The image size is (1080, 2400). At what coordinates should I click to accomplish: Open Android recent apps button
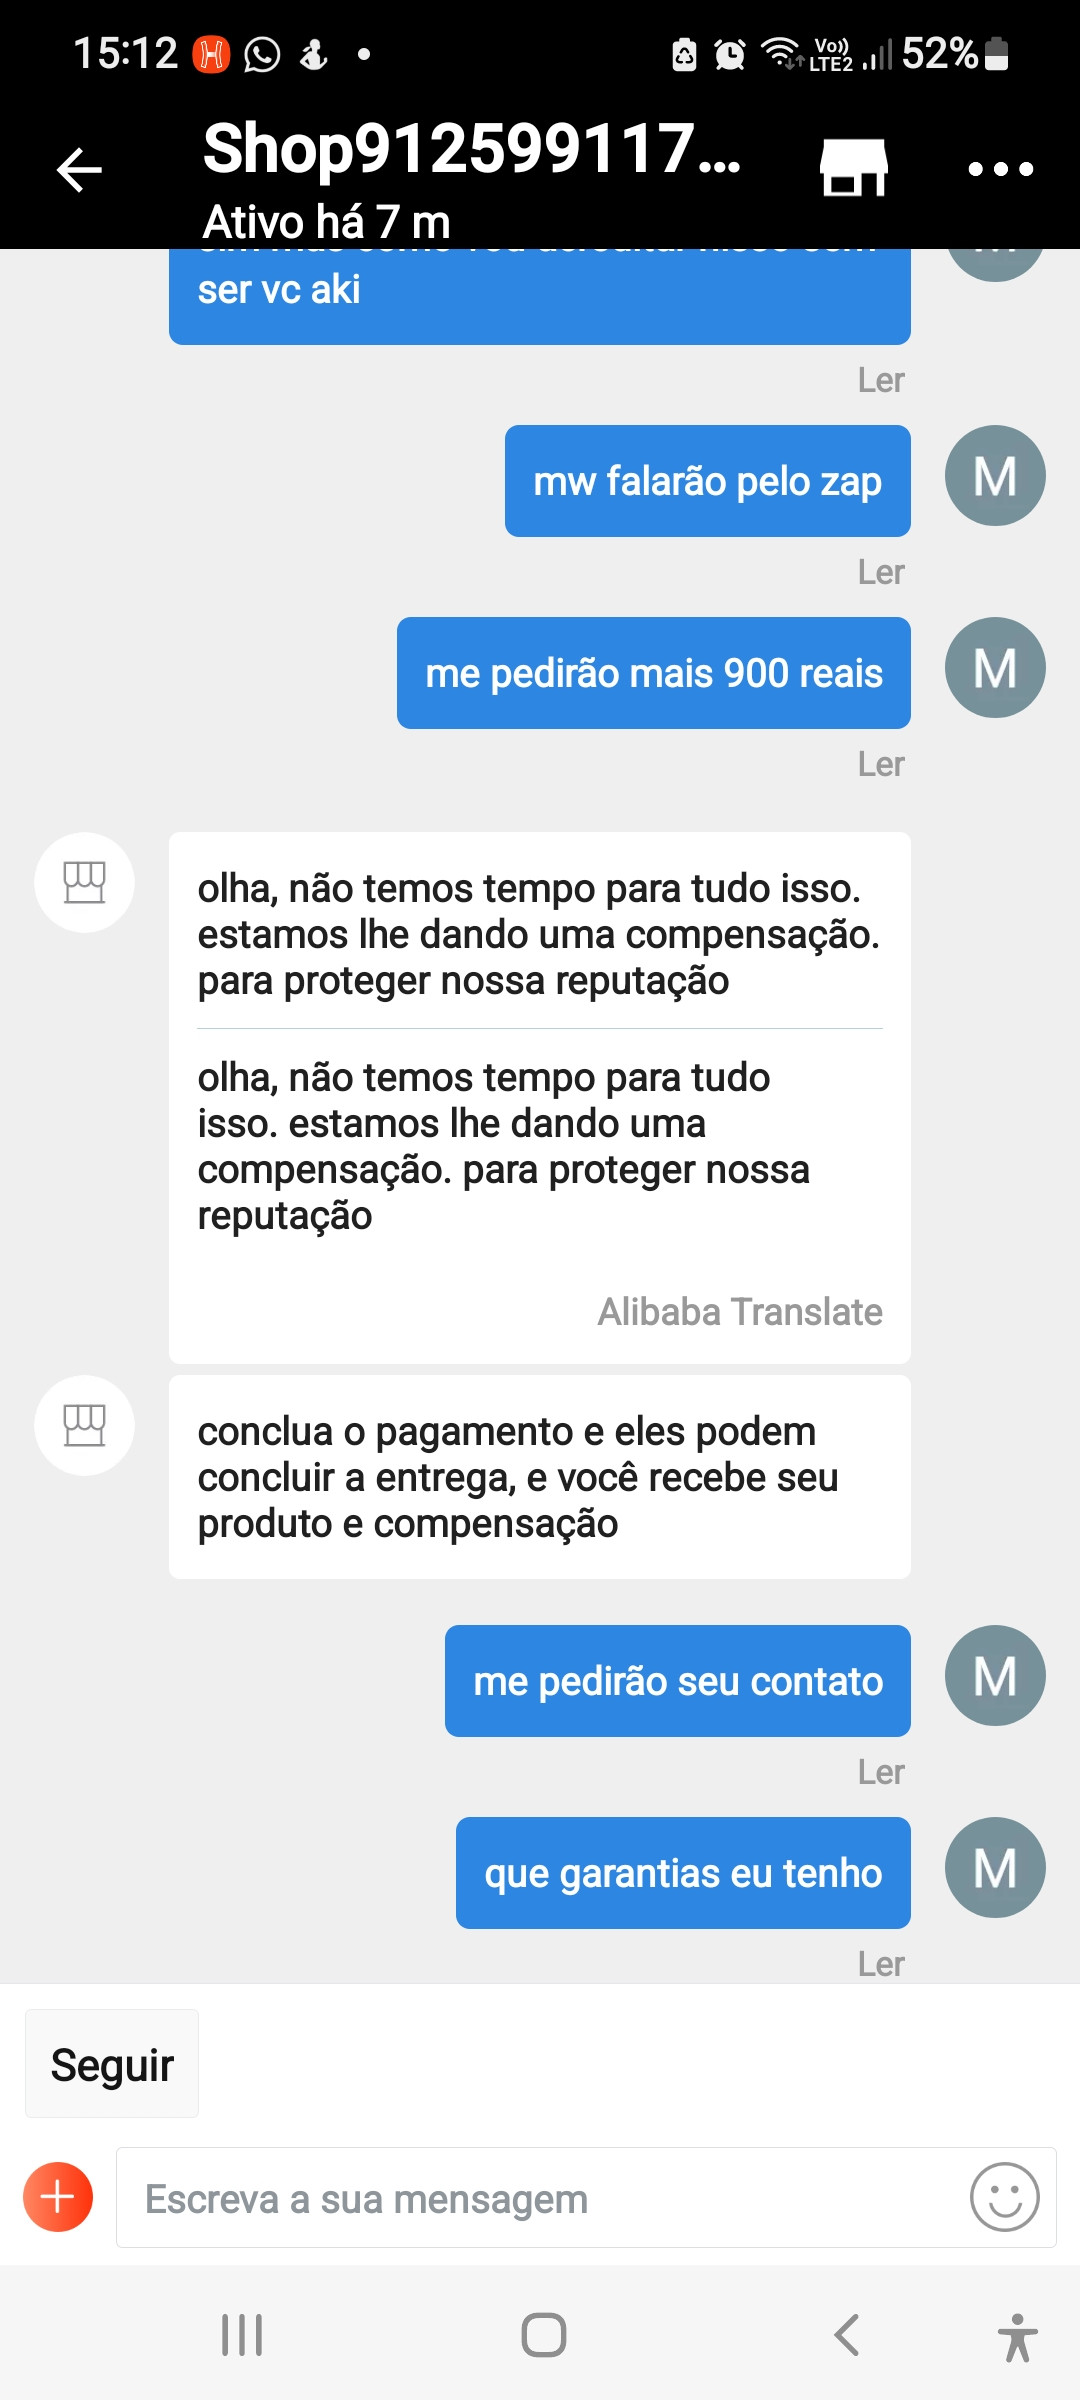(x=242, y=2335)
